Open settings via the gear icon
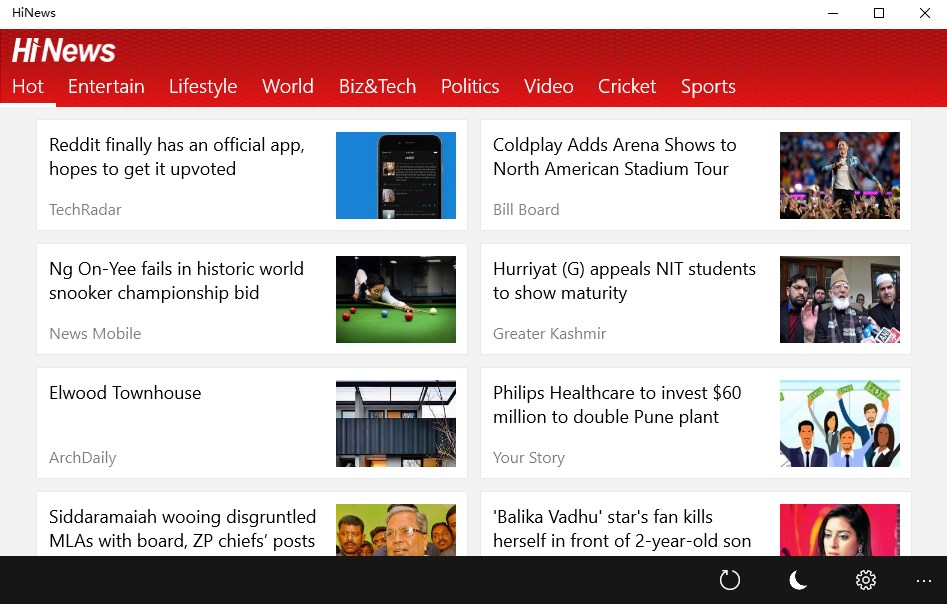947x604 pixels. click(866, 580)
